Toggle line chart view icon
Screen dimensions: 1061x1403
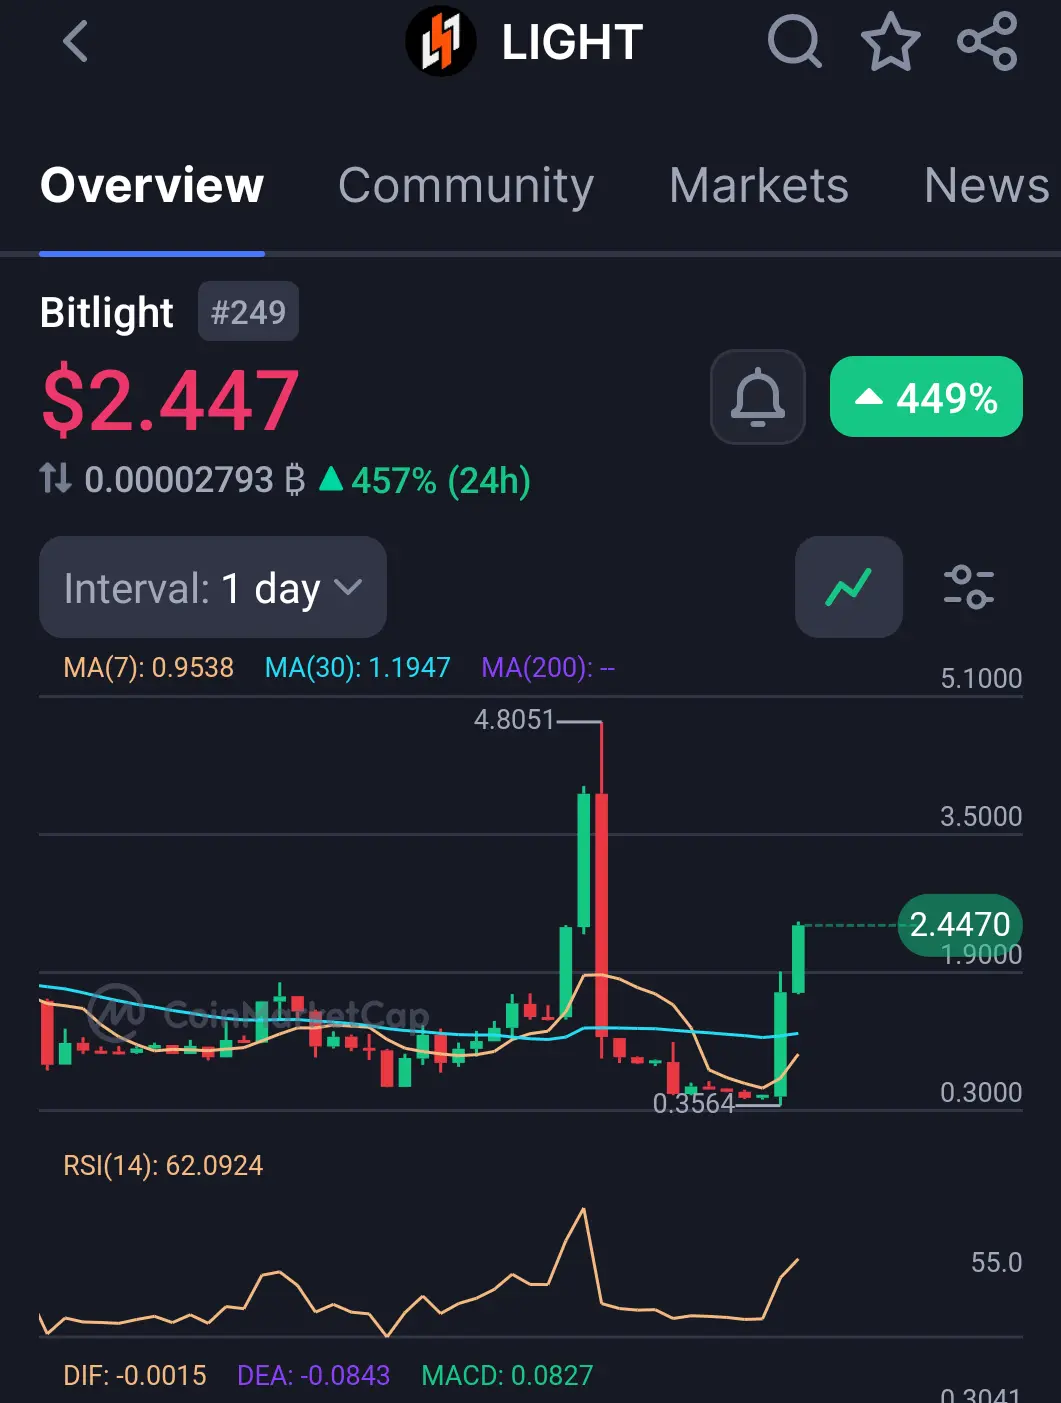pyautogui.click(x=849, y=587)
